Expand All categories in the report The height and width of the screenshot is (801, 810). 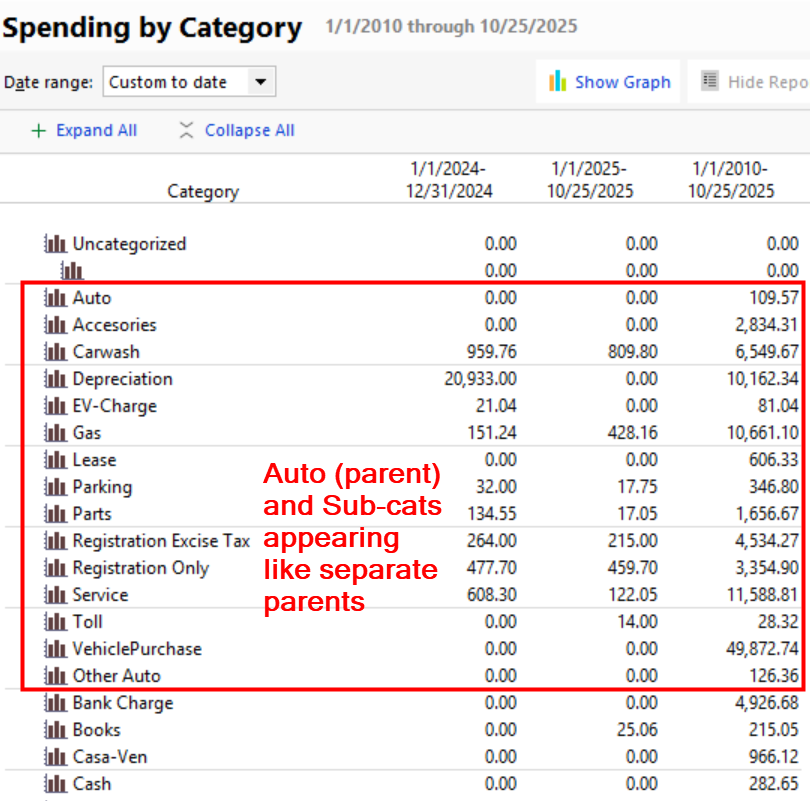pyautogui.click(x=84, y=130)
